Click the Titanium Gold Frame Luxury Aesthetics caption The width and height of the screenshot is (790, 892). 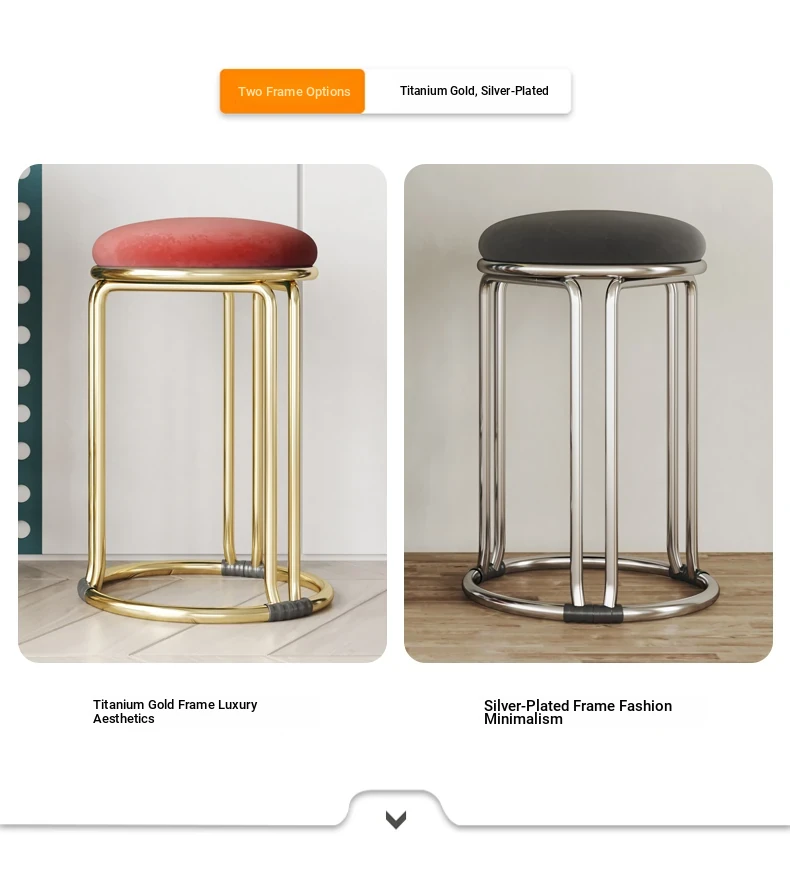tap(175, 712)
